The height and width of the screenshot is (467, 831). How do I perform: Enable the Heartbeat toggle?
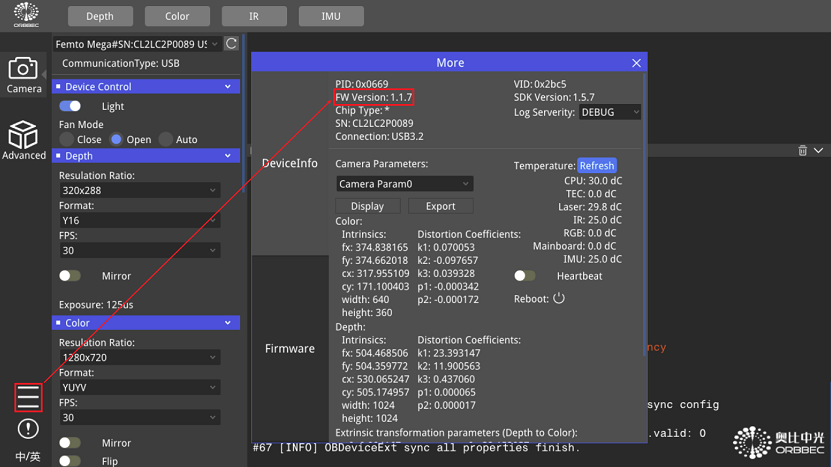click(x=524, y=276)
